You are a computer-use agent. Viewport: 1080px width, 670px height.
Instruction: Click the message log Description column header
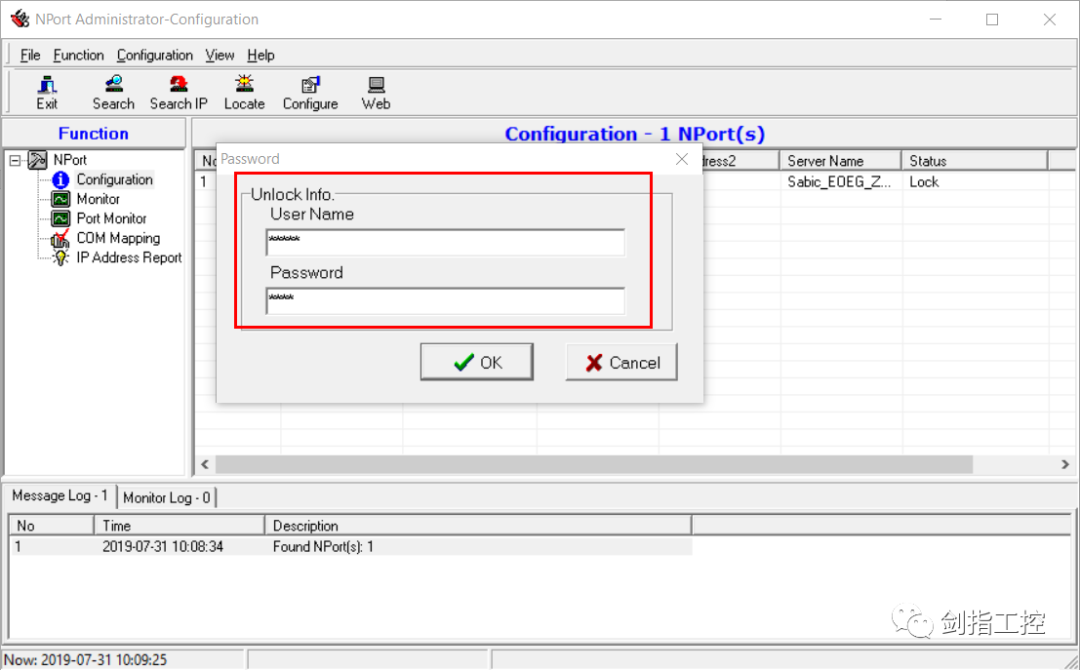pos(478,525)
